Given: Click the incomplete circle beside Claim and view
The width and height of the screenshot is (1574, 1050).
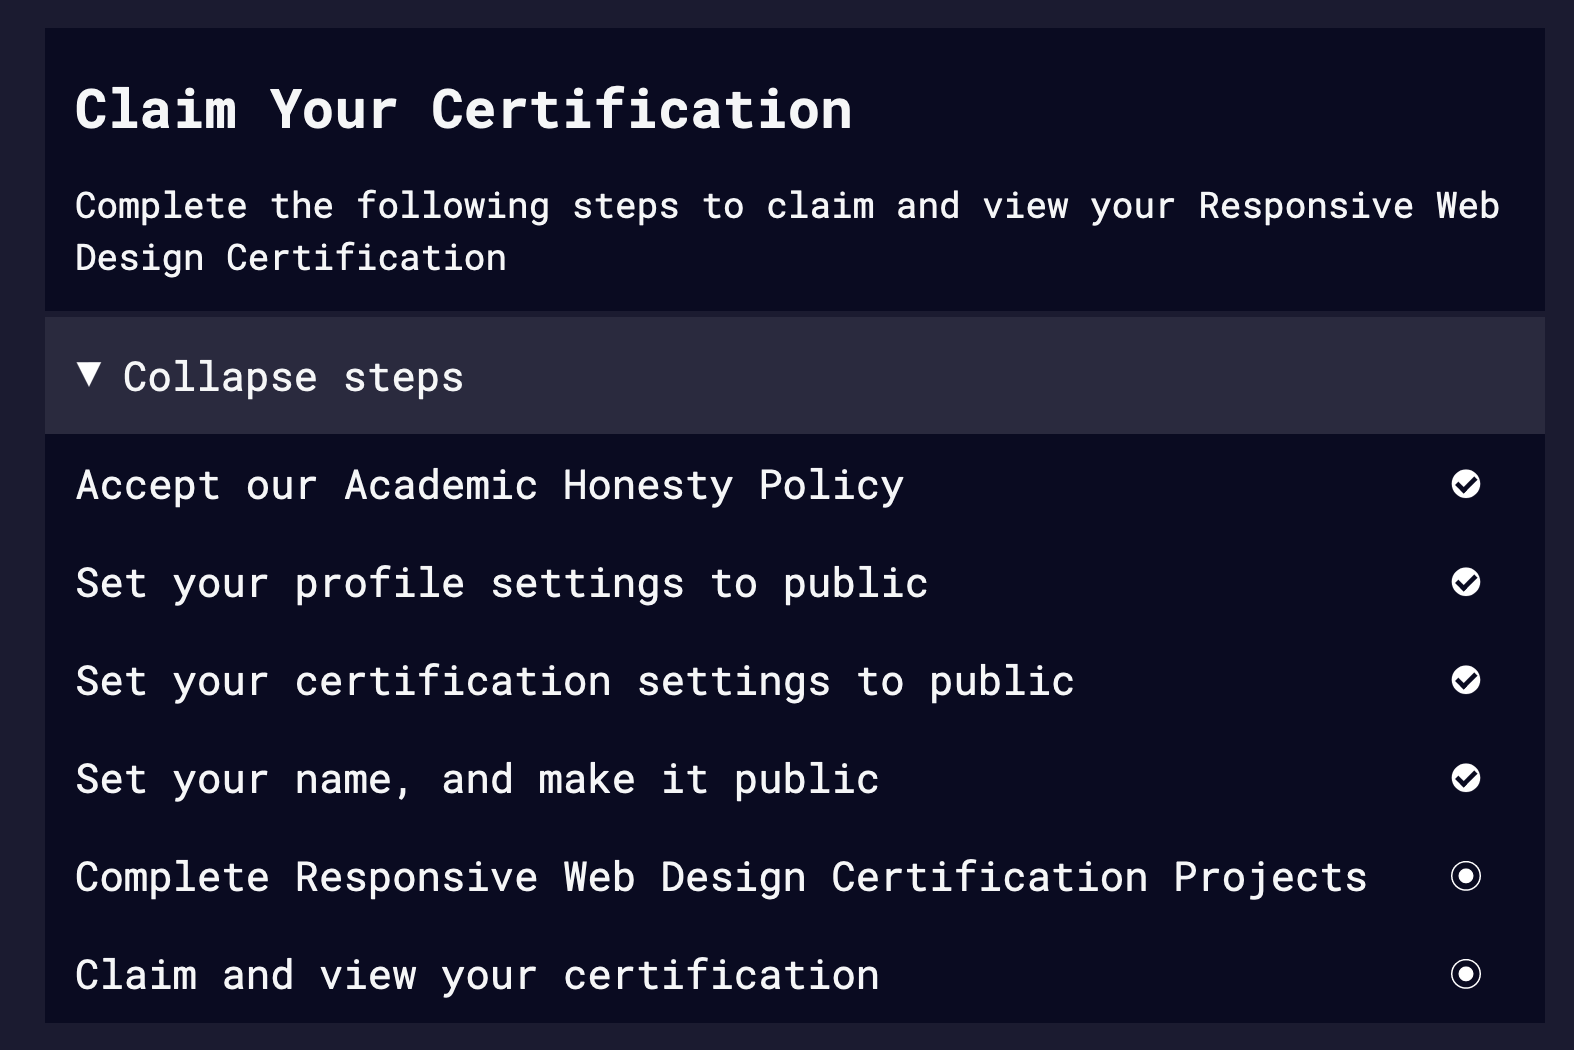Looking at the screenshot, I should tap(1465, 974).
